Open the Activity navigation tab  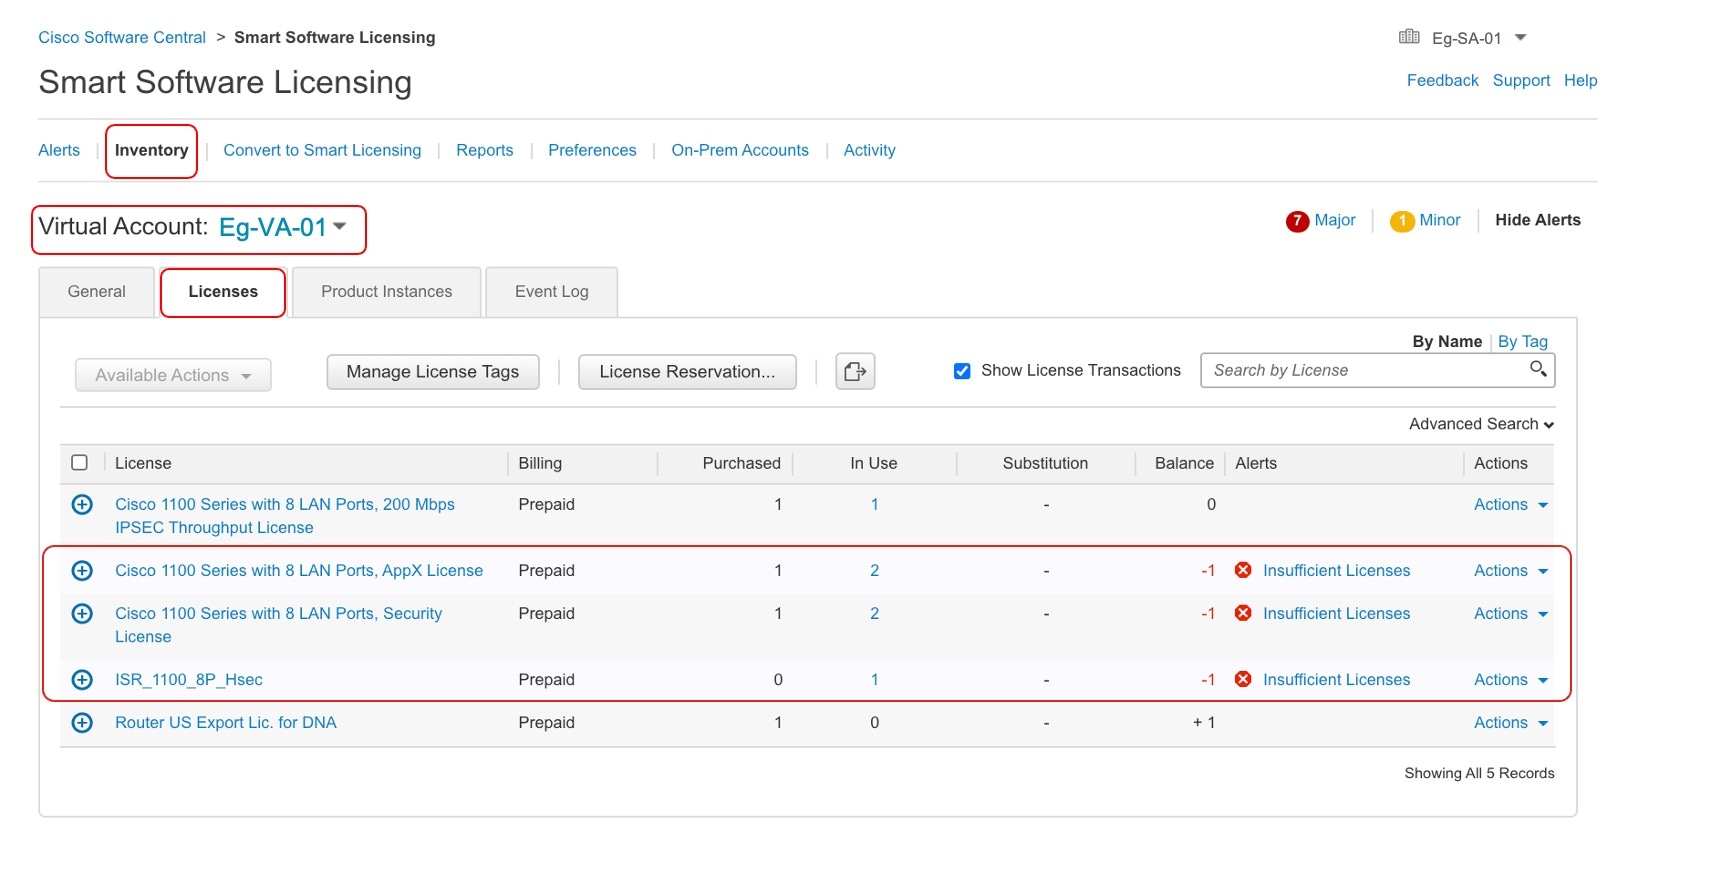click(869, 150)
